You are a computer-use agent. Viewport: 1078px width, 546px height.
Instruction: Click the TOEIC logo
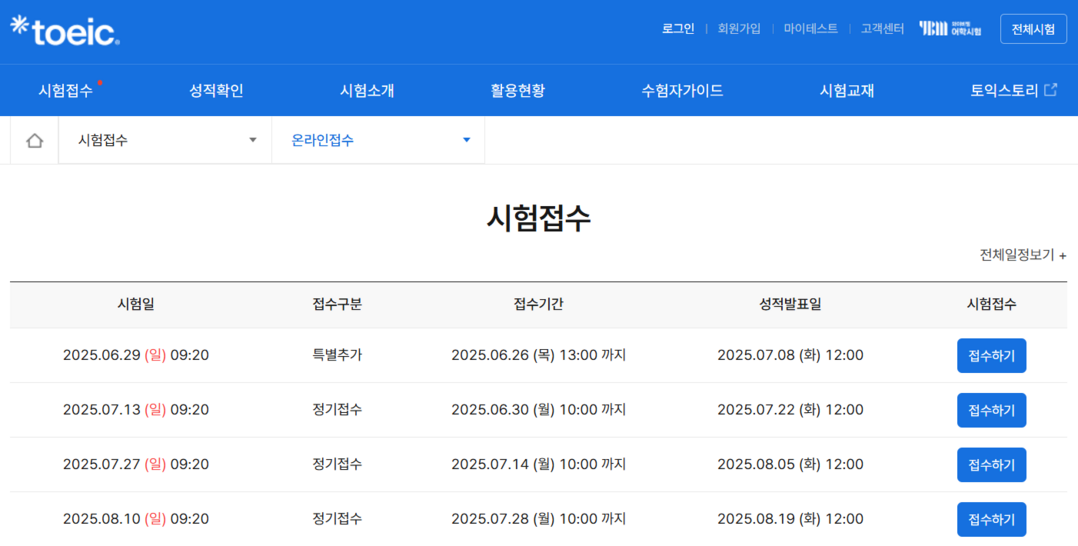point(65,31)
